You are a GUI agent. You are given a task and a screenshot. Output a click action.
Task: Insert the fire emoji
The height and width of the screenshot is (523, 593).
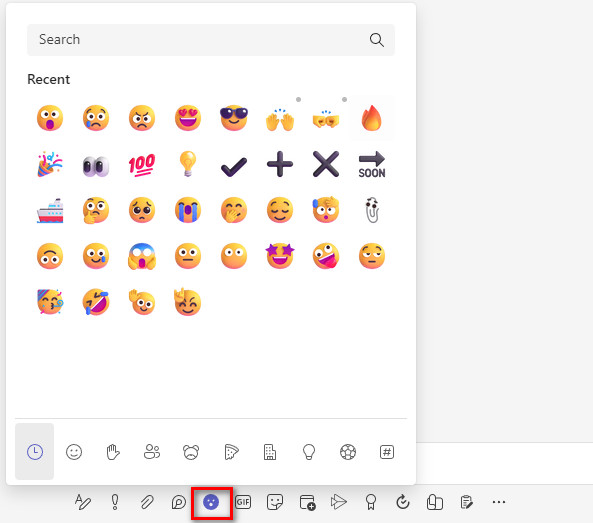(x=372, y=118)
